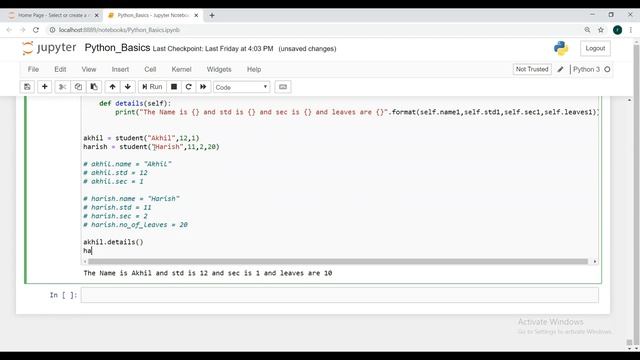Open the Widgets menu

(x=219, y=69)
